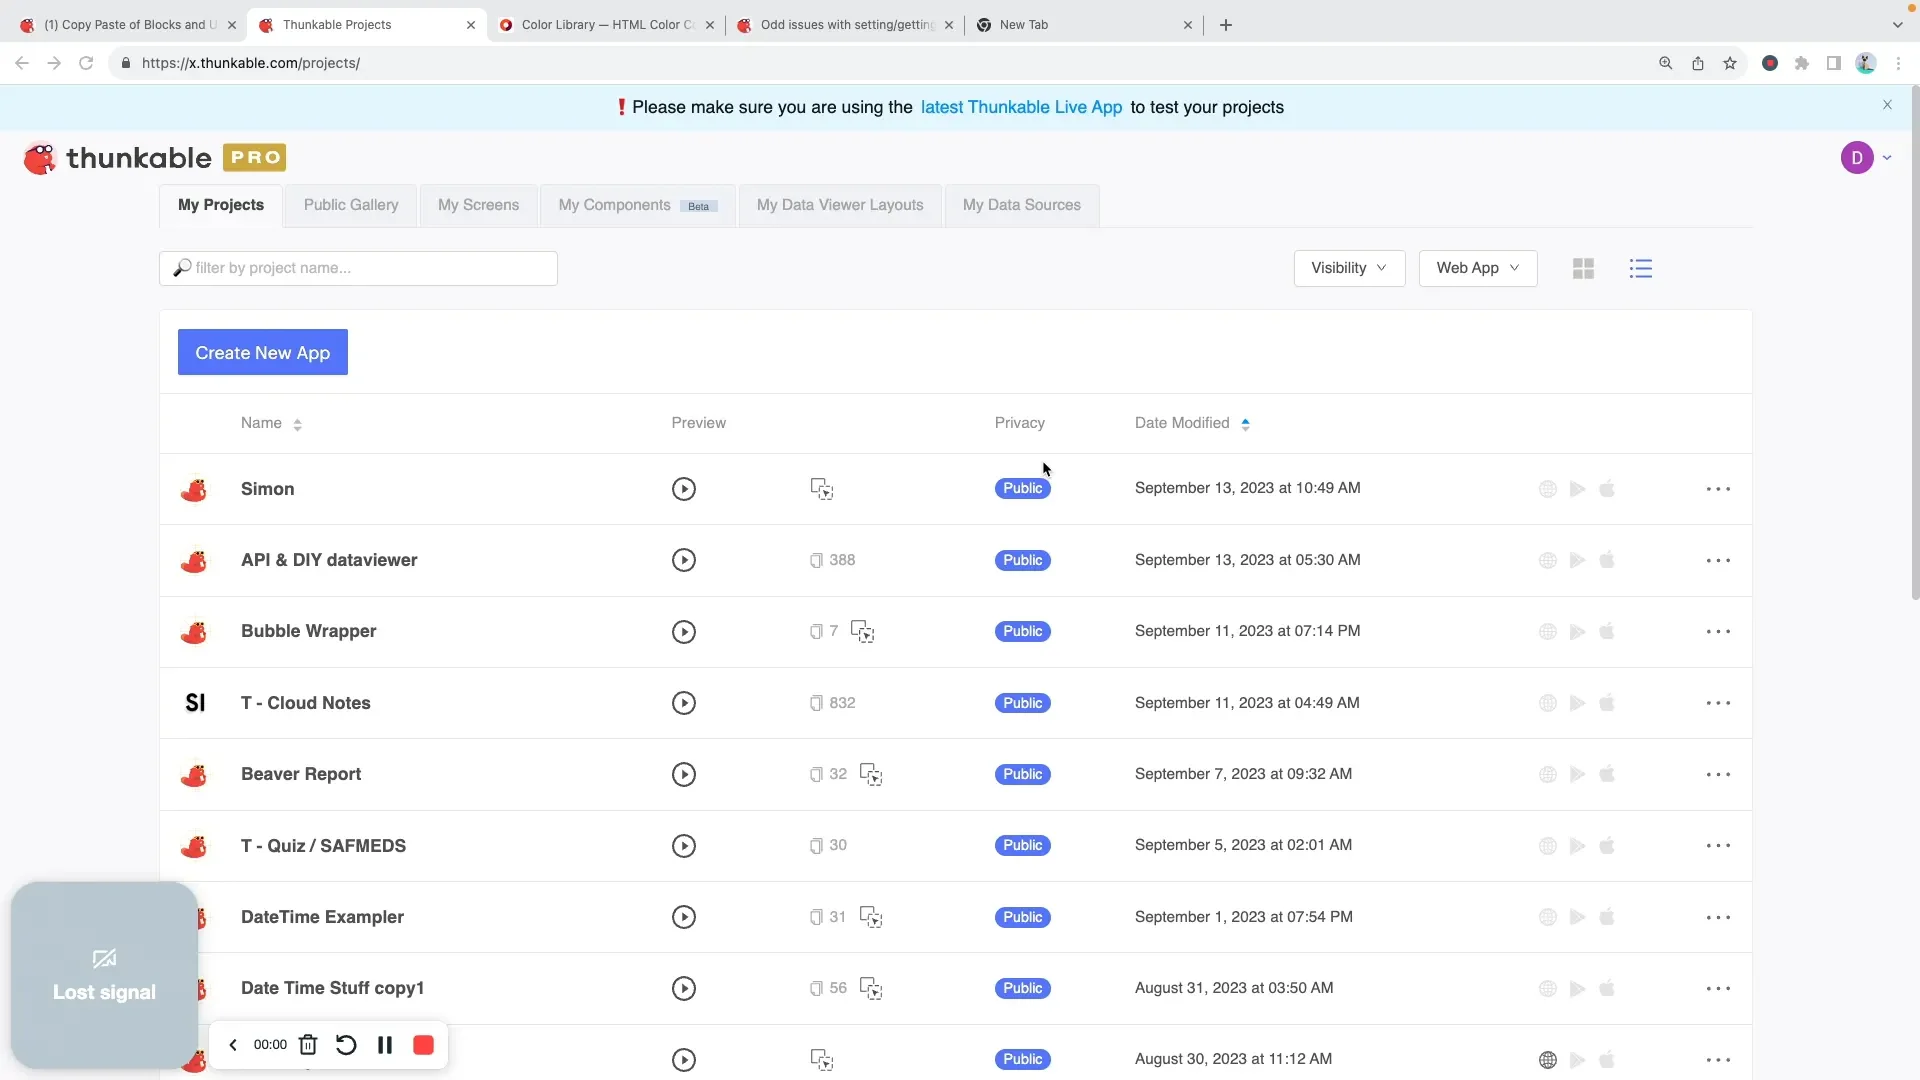Click the remix icon in Simon row

tap(822, 489)
